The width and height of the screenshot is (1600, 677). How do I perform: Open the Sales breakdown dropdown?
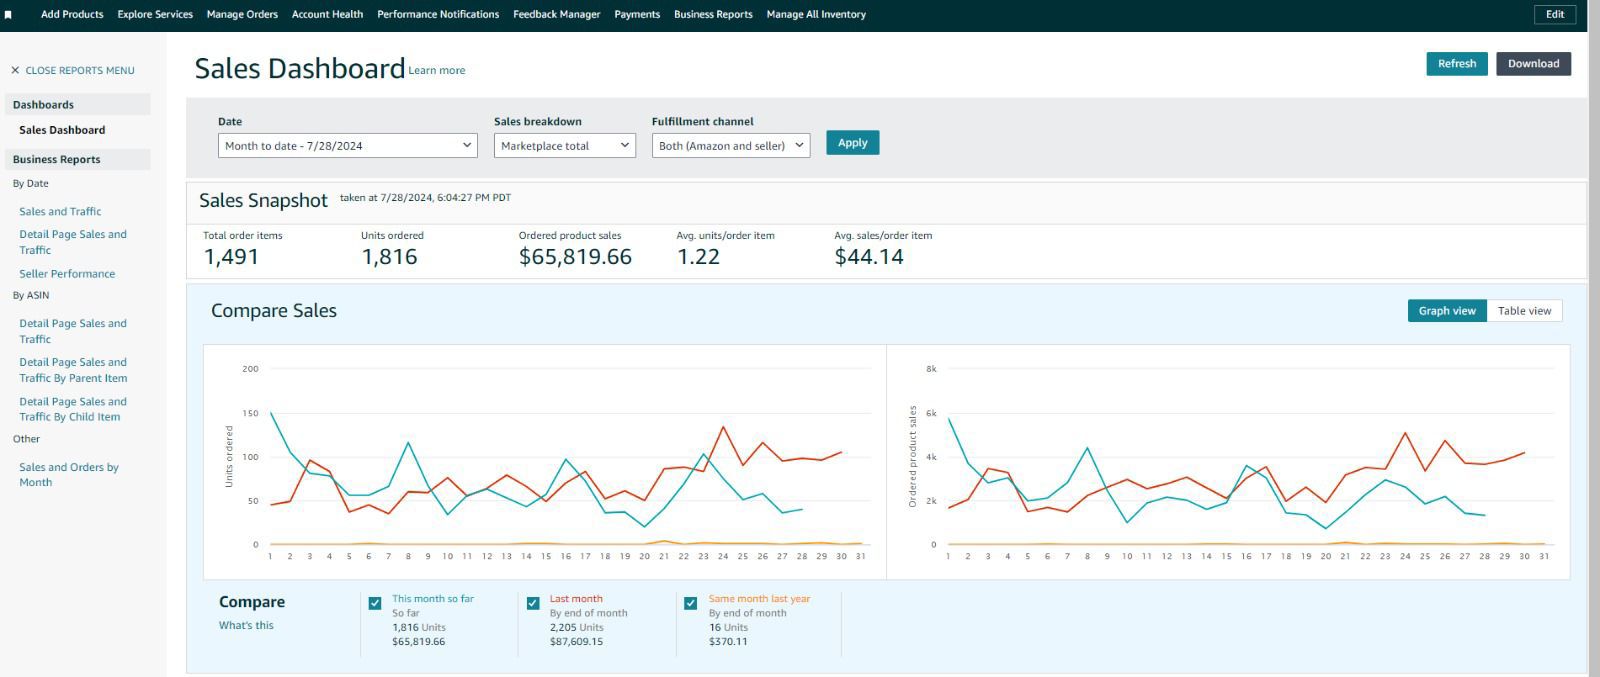[565, 145]
